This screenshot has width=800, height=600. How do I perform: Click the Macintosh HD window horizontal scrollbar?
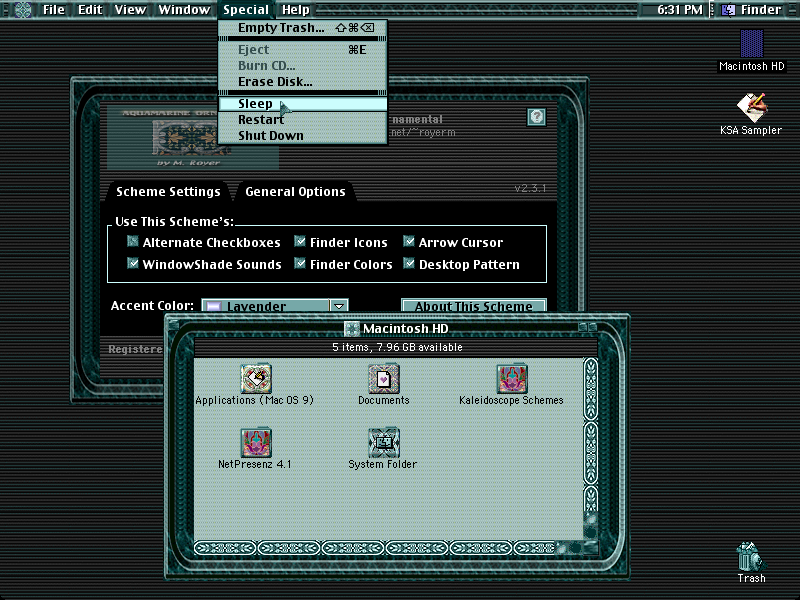[389, 548]
